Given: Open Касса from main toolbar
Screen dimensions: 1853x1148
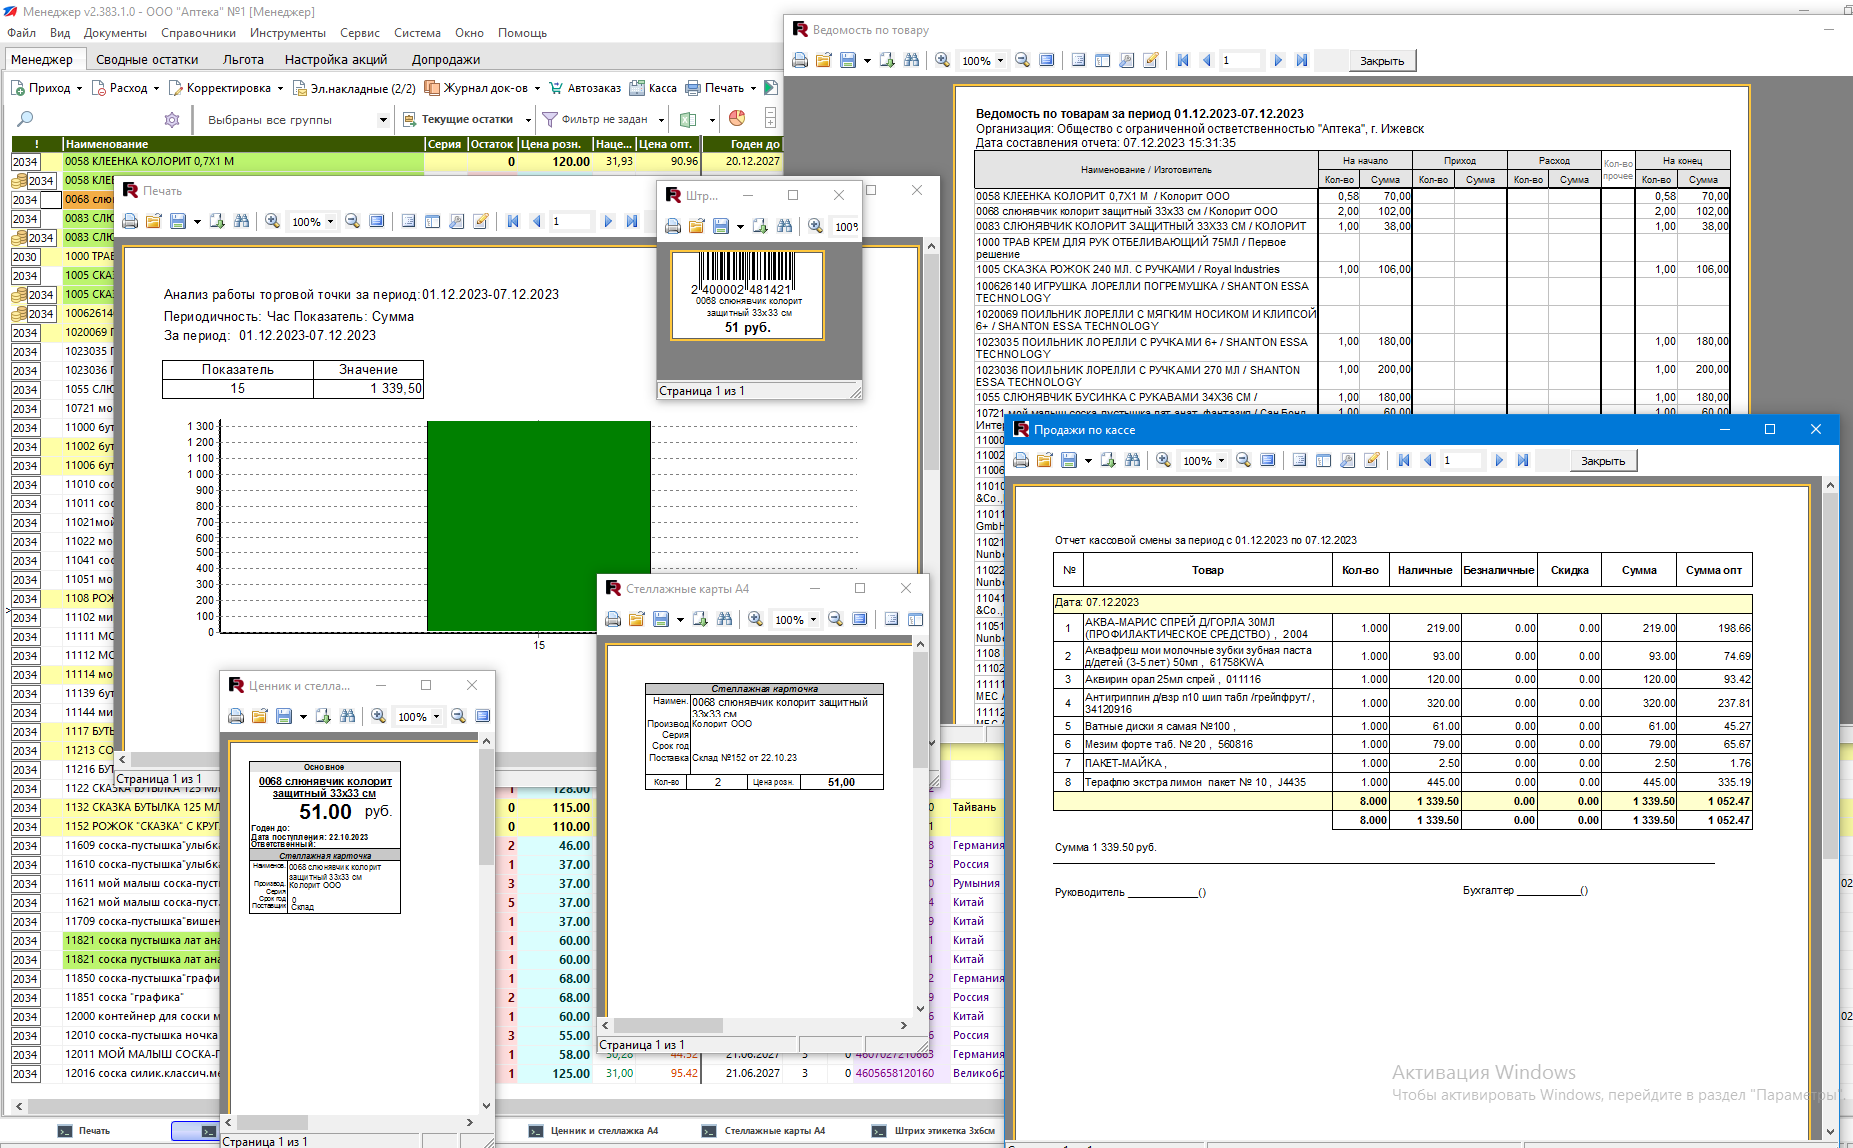Looking at the screenshot, I should point(653,88).
